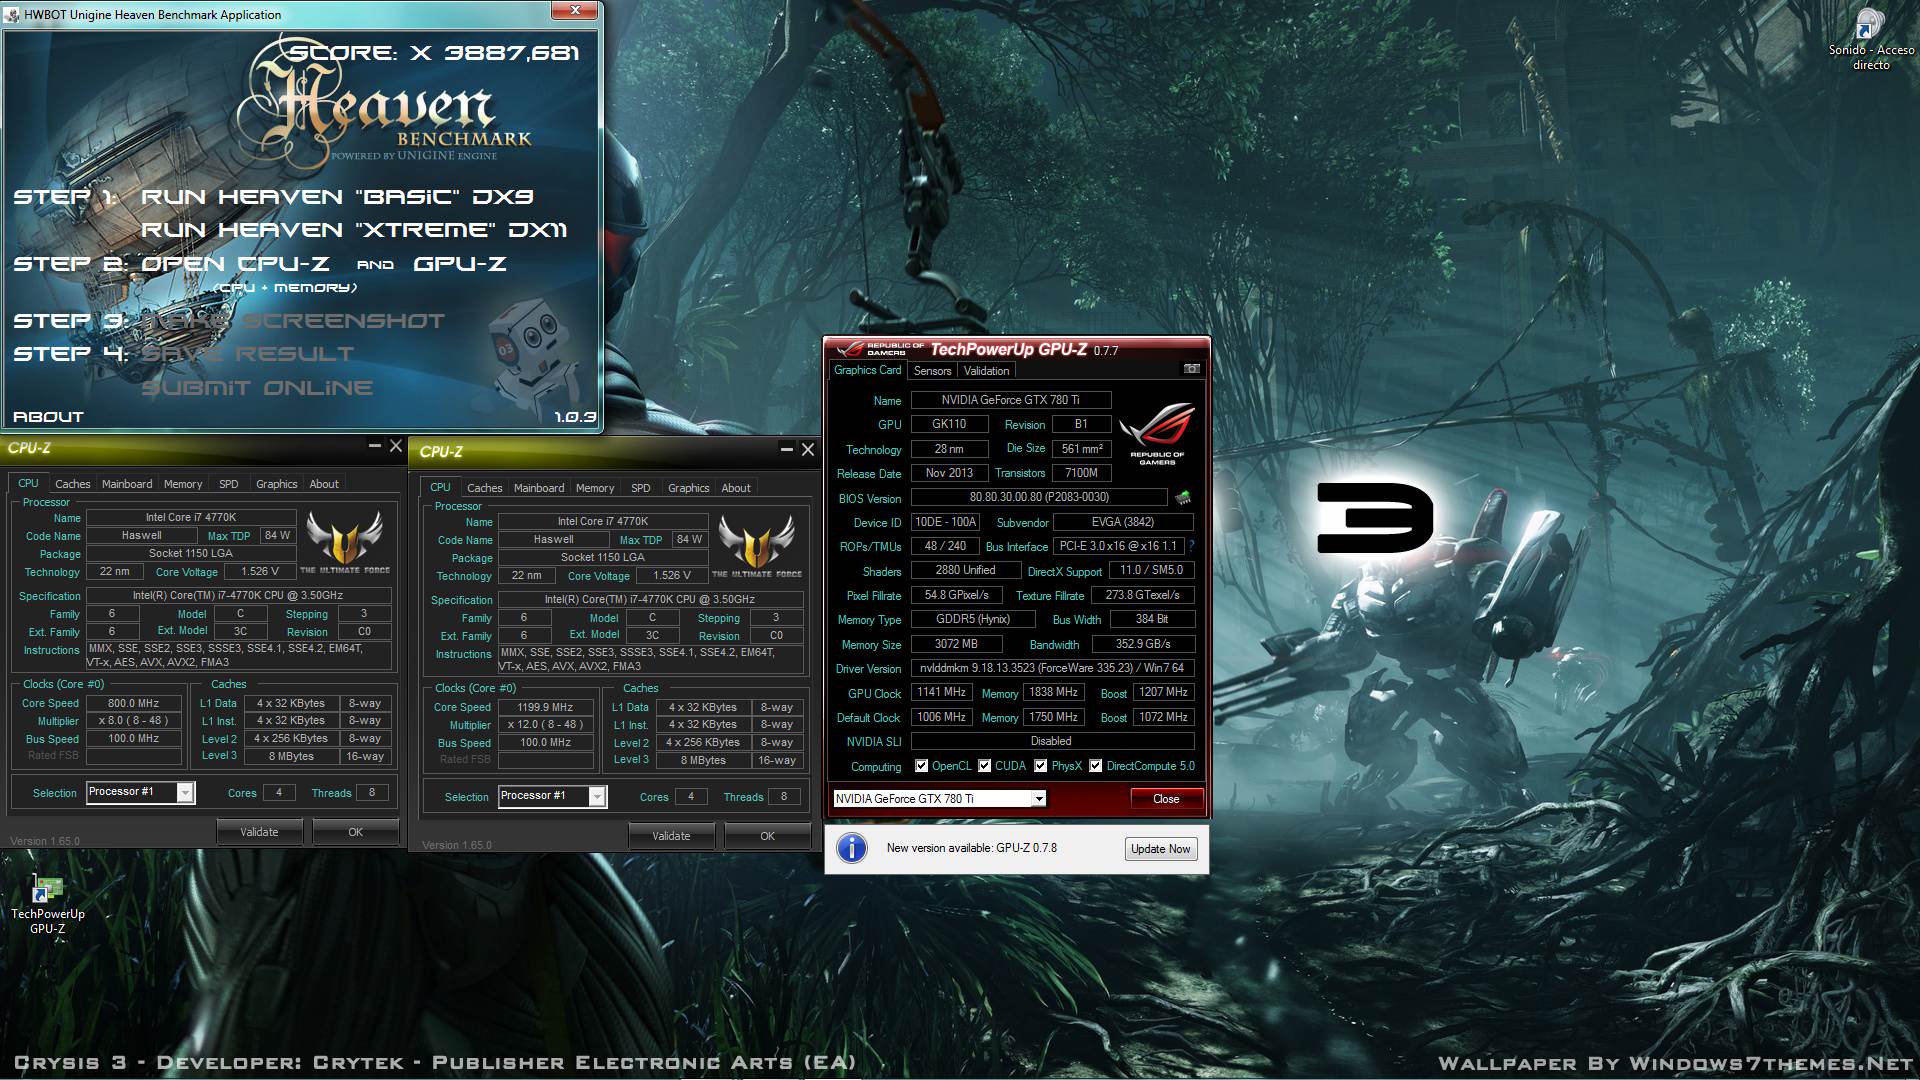This screenshot has width=1920, height=1080.
Task: Minimize the left CPU-Z window
Action: (x=374, y=446)
